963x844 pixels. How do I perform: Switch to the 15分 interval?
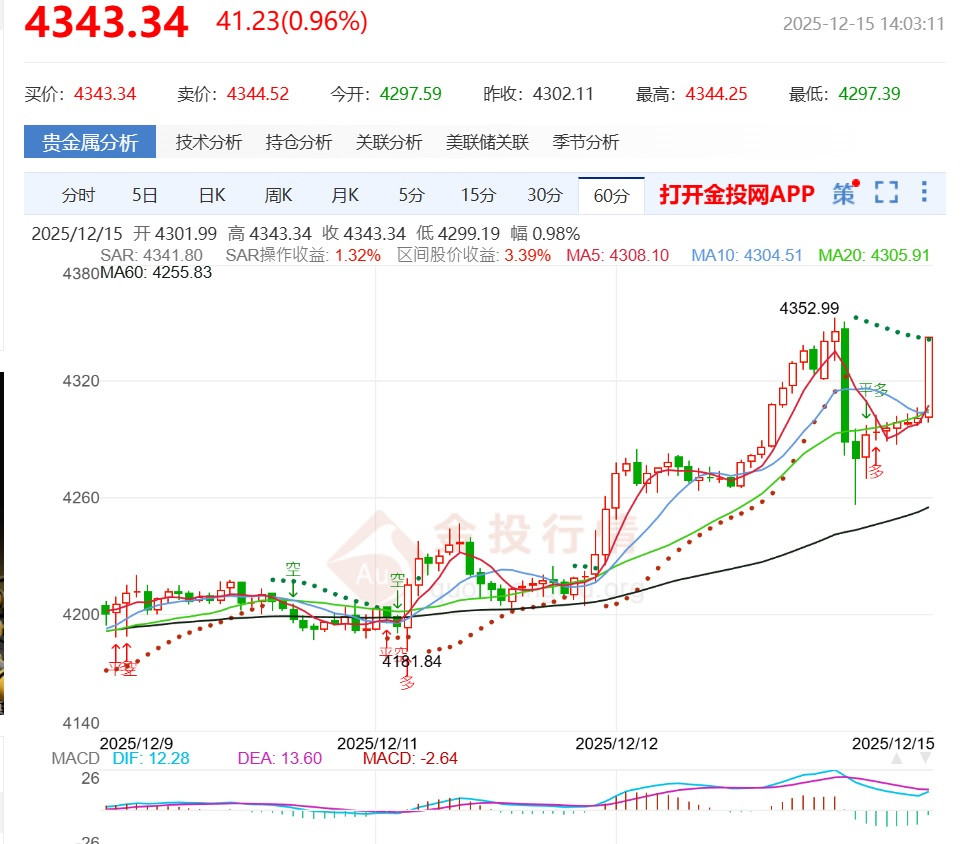pos(476,195)
